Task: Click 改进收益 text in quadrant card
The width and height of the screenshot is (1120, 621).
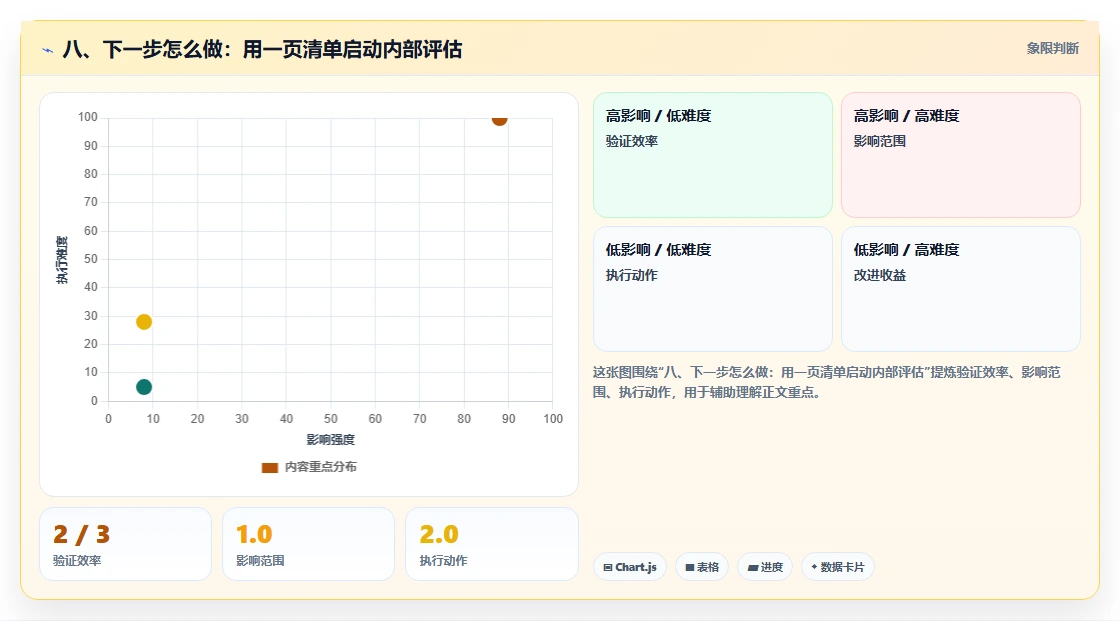Action: click(x=880, y=275)
